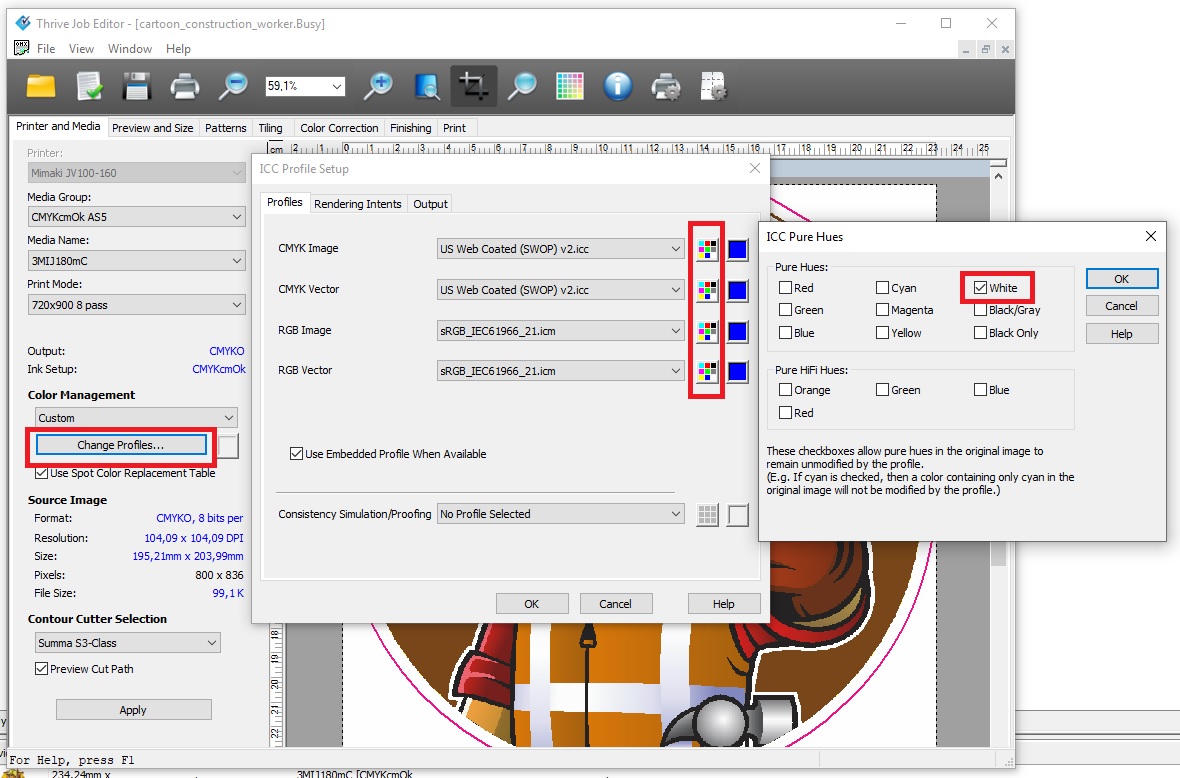
Task: Open pure hues icon for RGB Vector
Action: [x=707, y=371]
